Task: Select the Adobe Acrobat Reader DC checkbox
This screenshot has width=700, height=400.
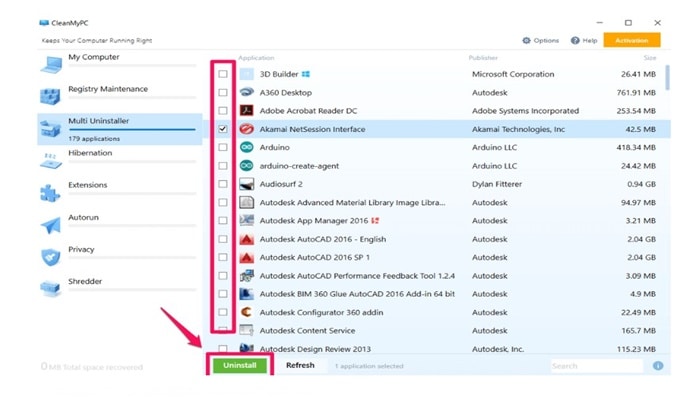Action: click(x=223, y=111)
